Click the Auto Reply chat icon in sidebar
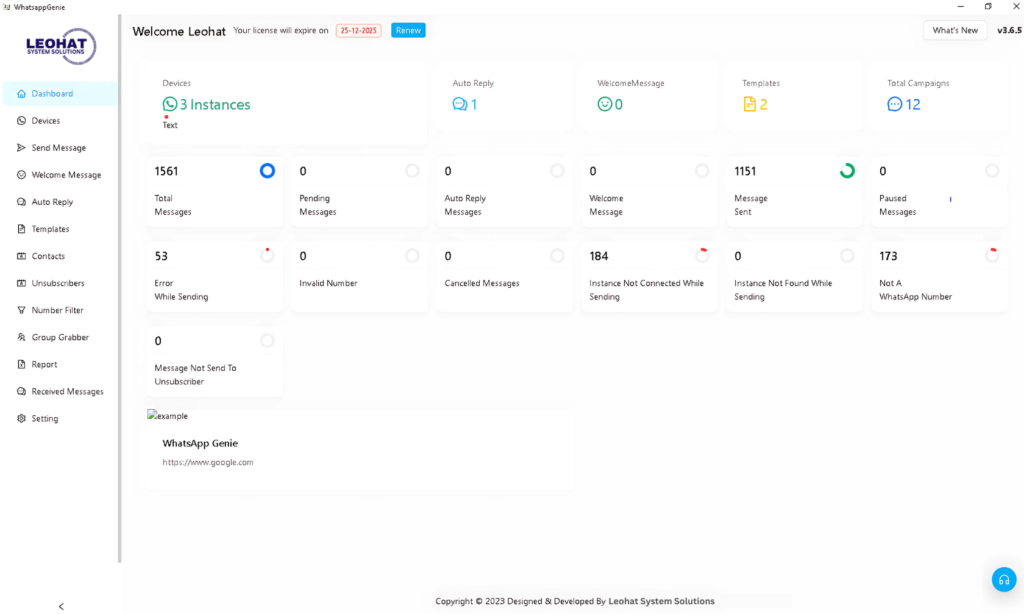The height and width of the screenshot is (614, 1024). [22, 202]
